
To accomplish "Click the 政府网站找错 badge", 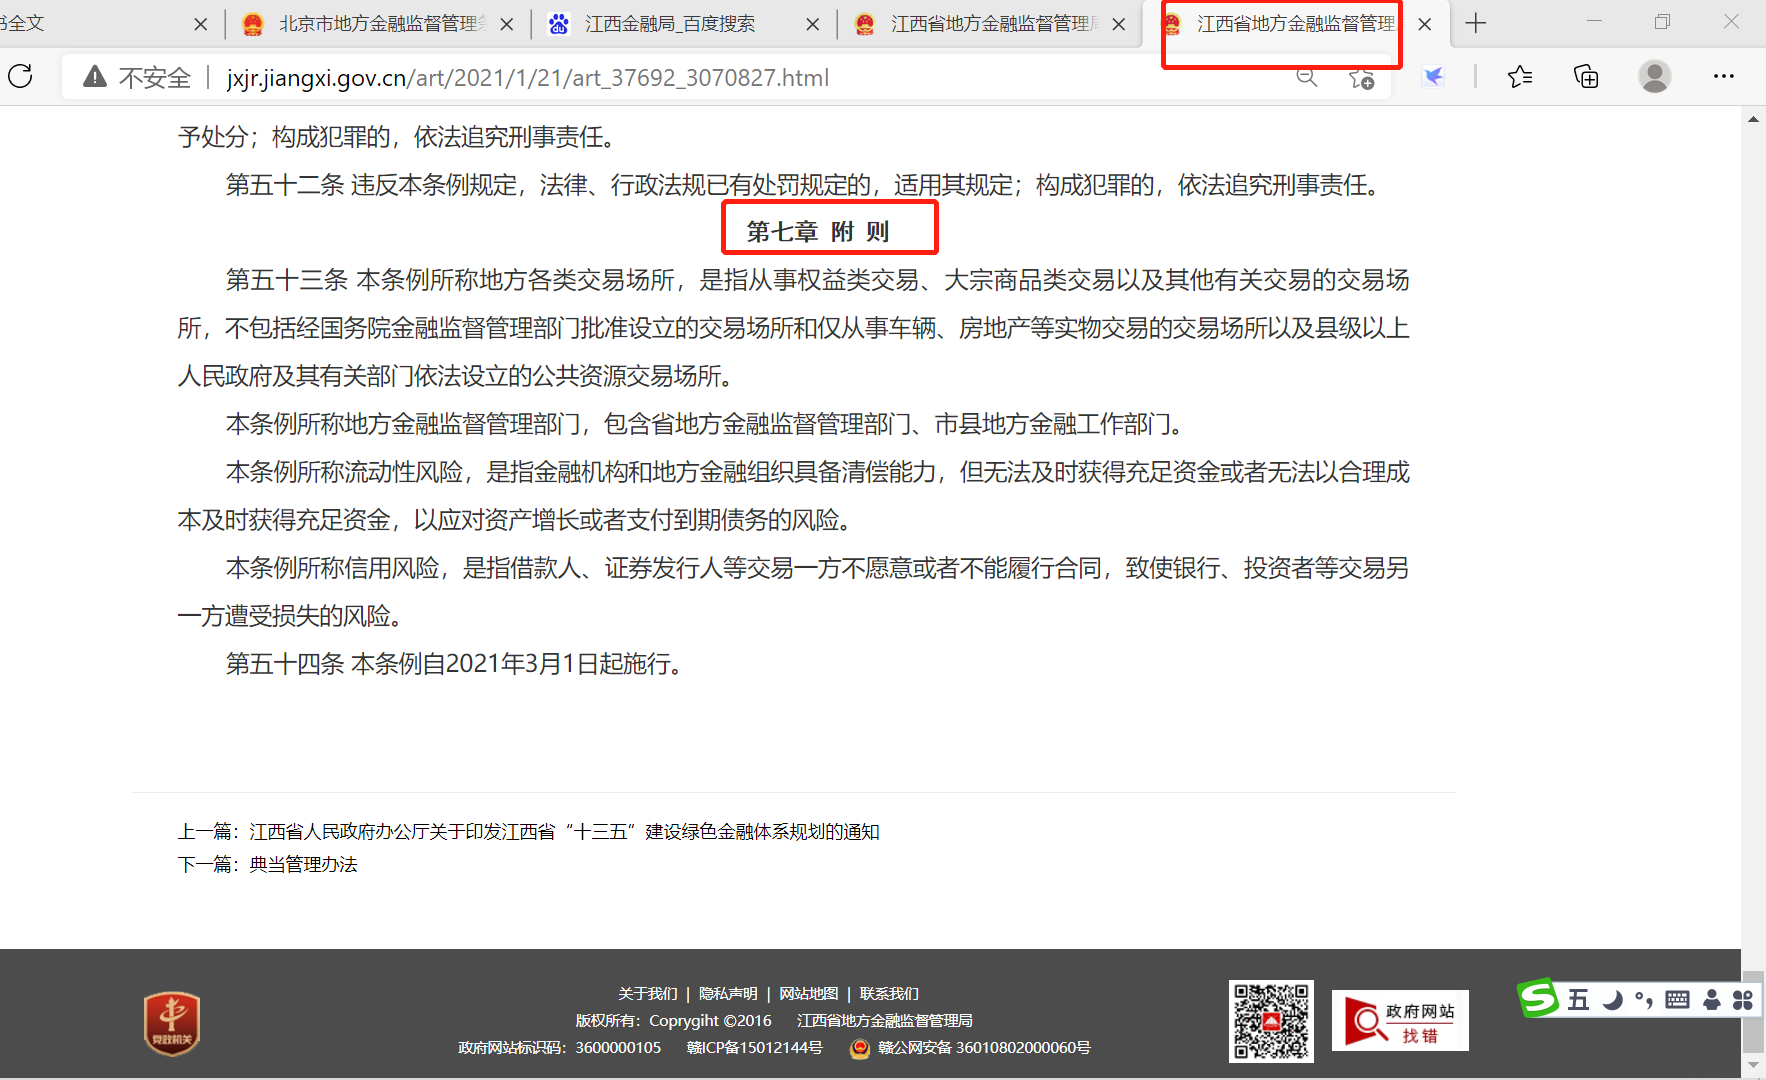I will 1400,1021.
